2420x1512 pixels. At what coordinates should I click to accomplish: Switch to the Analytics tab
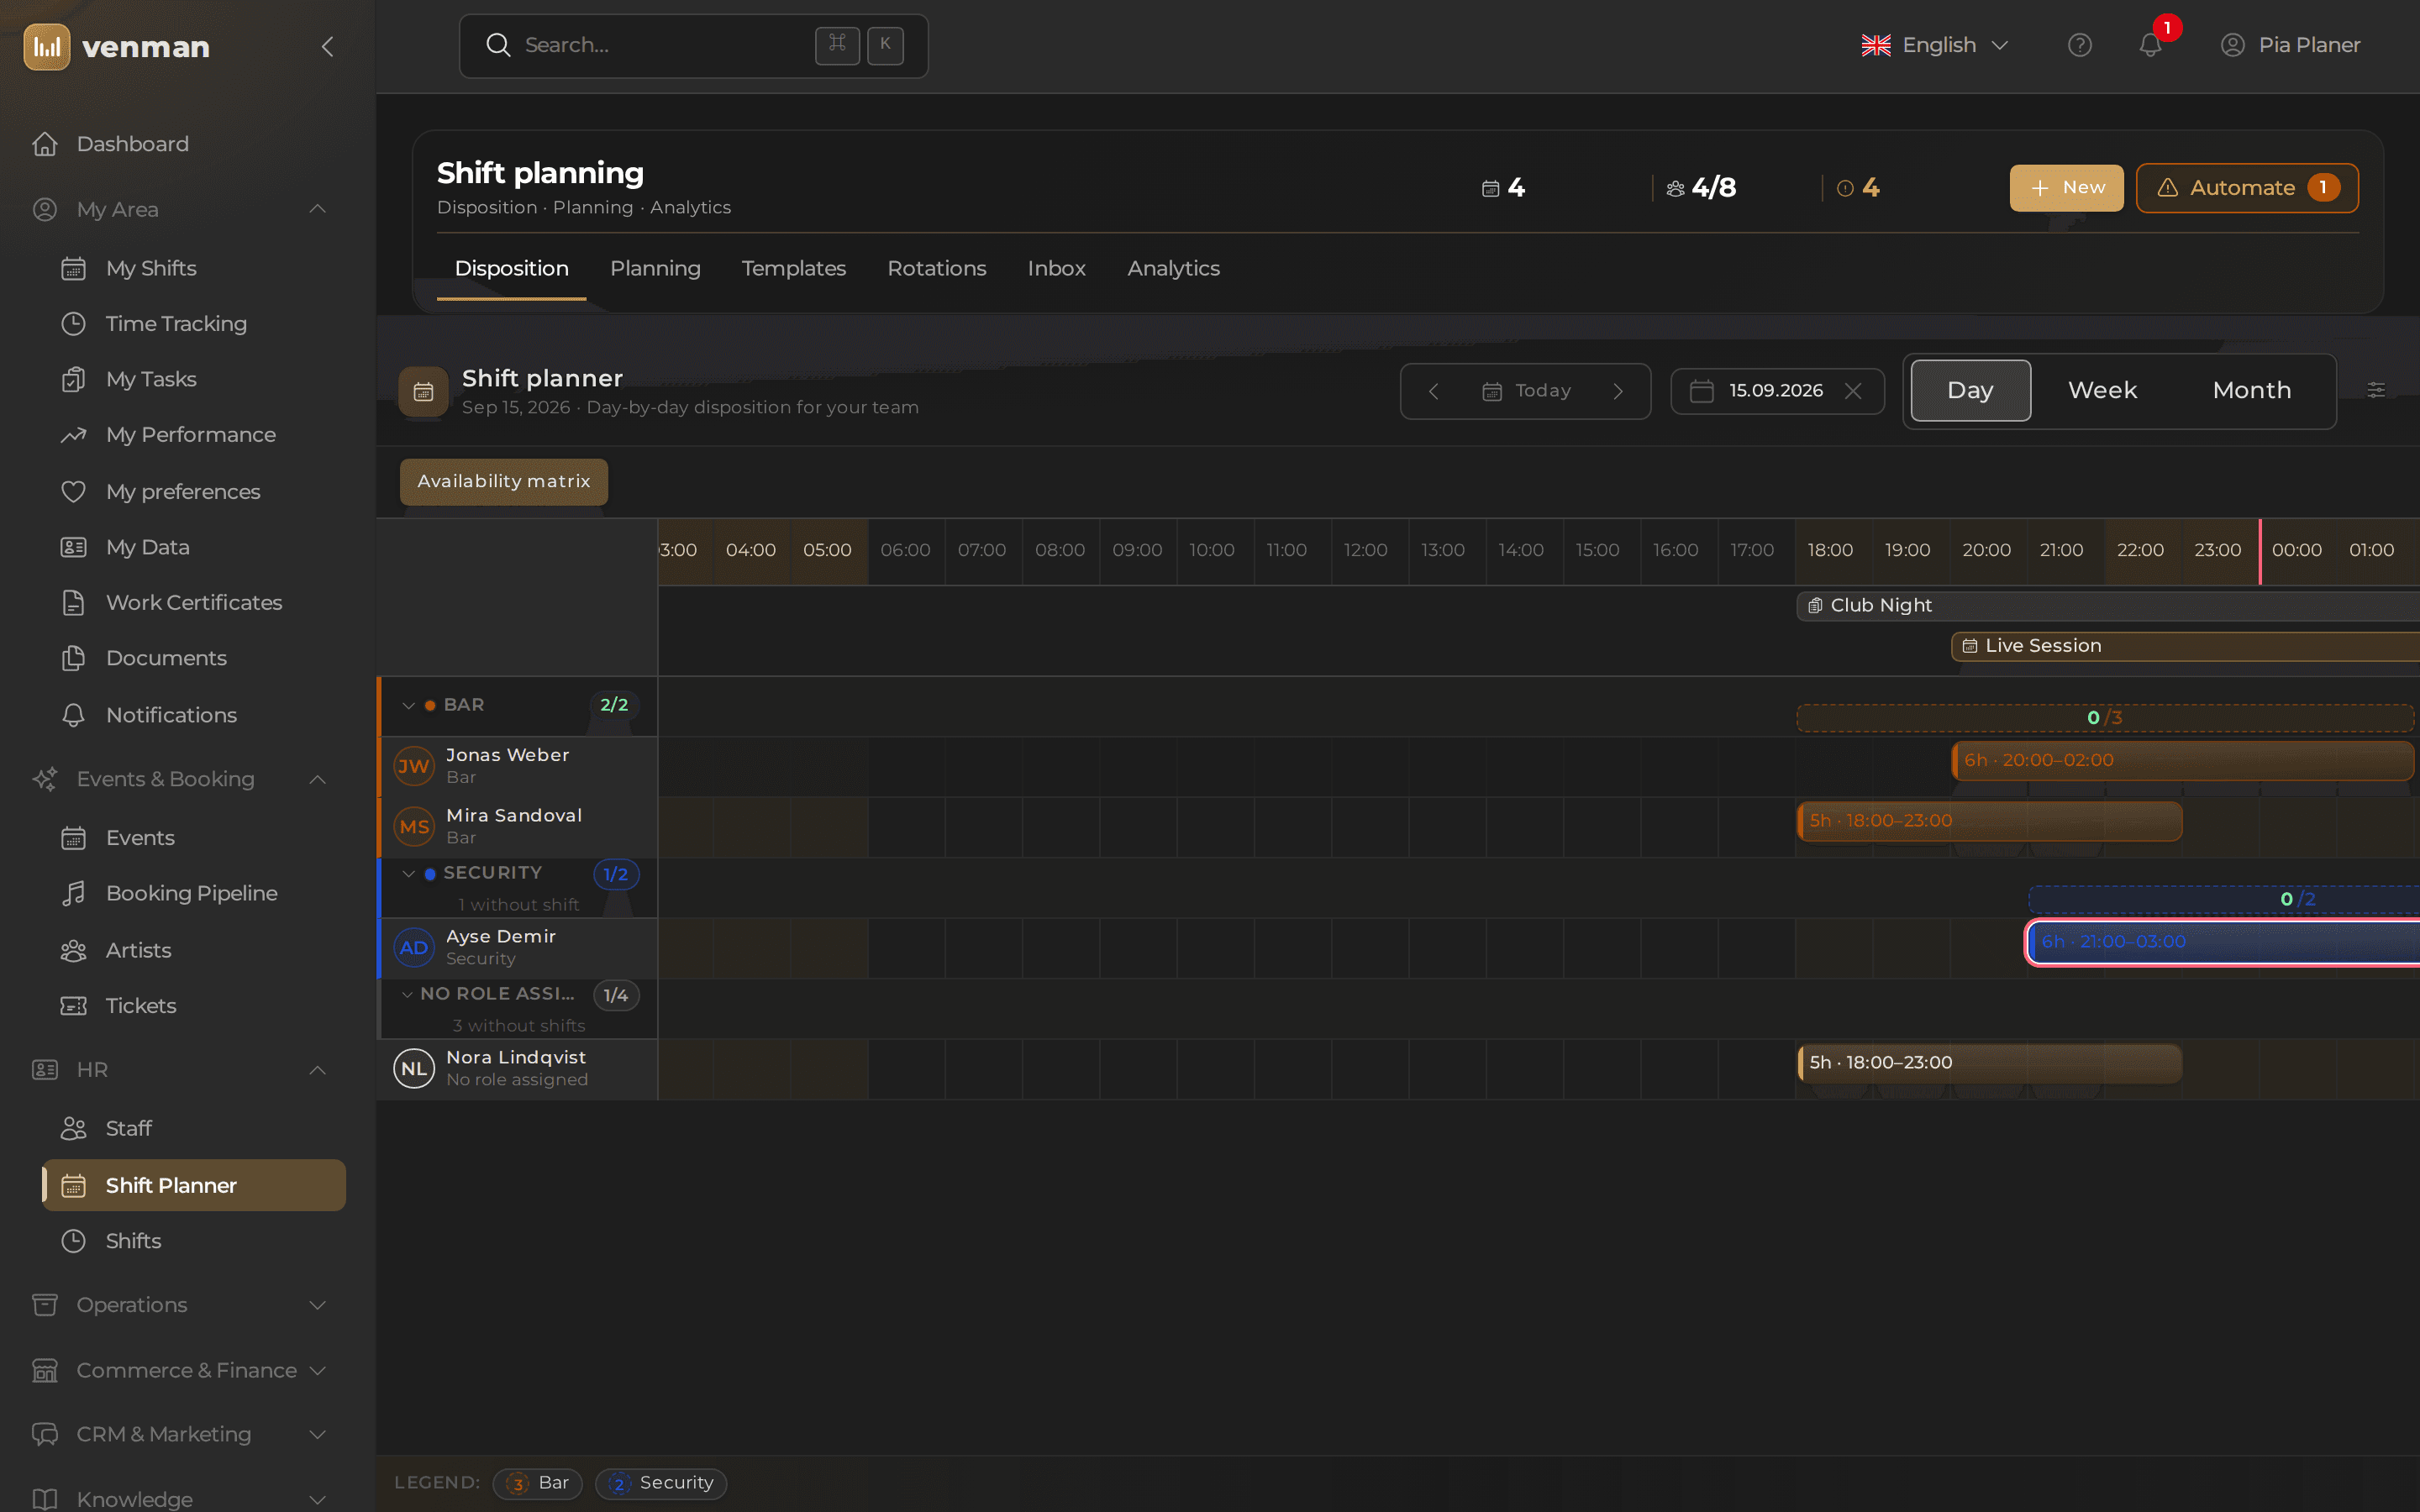pos(1173,269)
